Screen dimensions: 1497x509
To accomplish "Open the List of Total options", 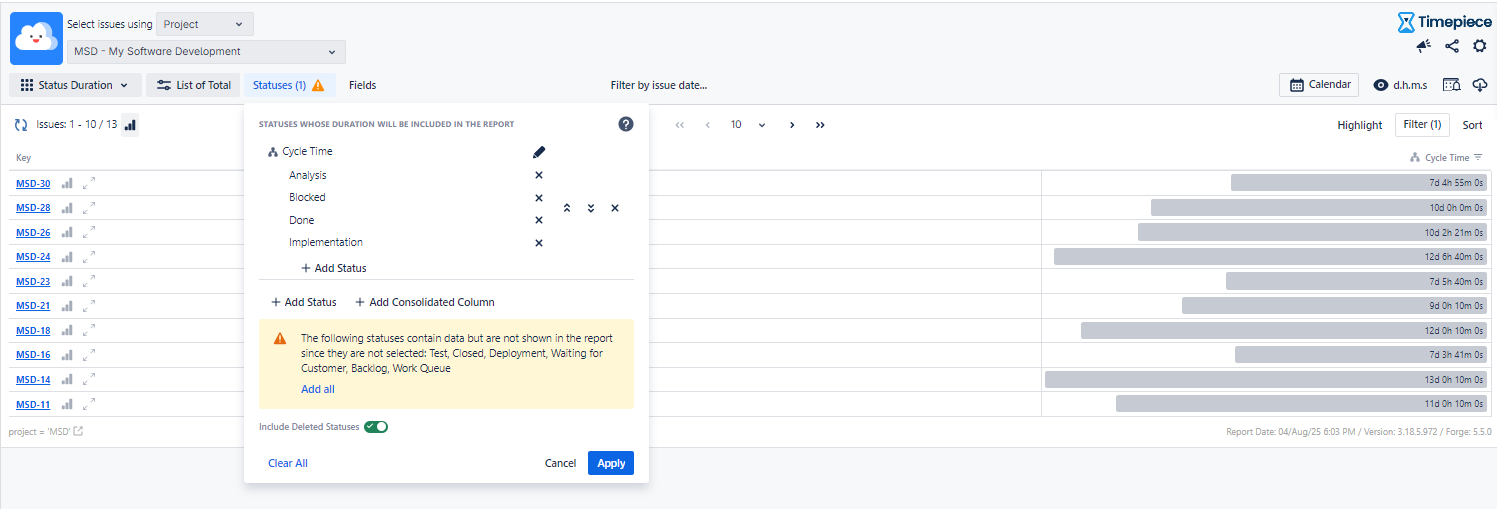I will pos(193,85).
